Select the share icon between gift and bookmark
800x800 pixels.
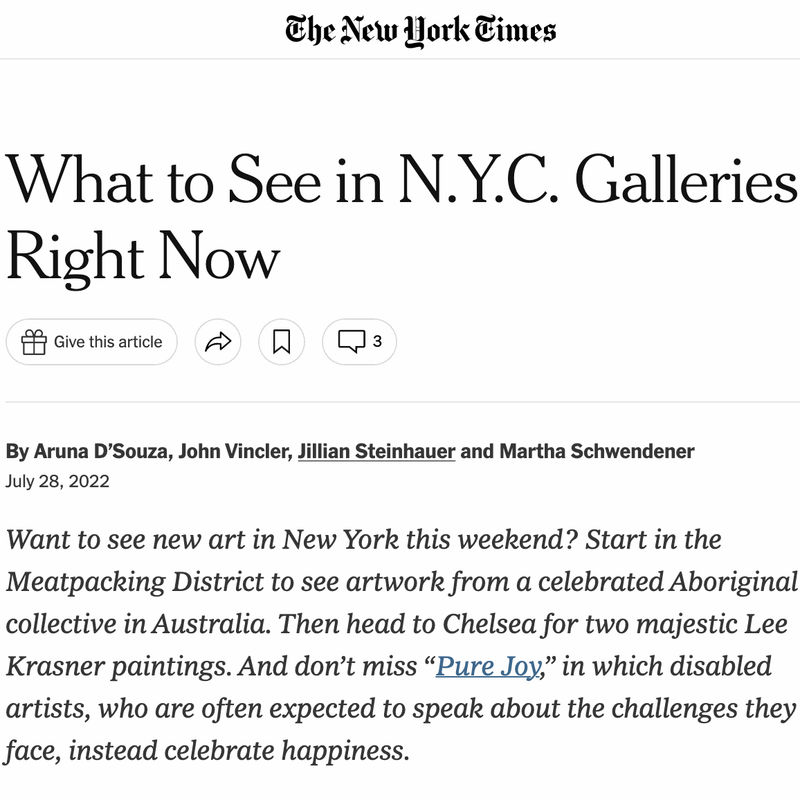pyautogui.click(x=216, y=341)
